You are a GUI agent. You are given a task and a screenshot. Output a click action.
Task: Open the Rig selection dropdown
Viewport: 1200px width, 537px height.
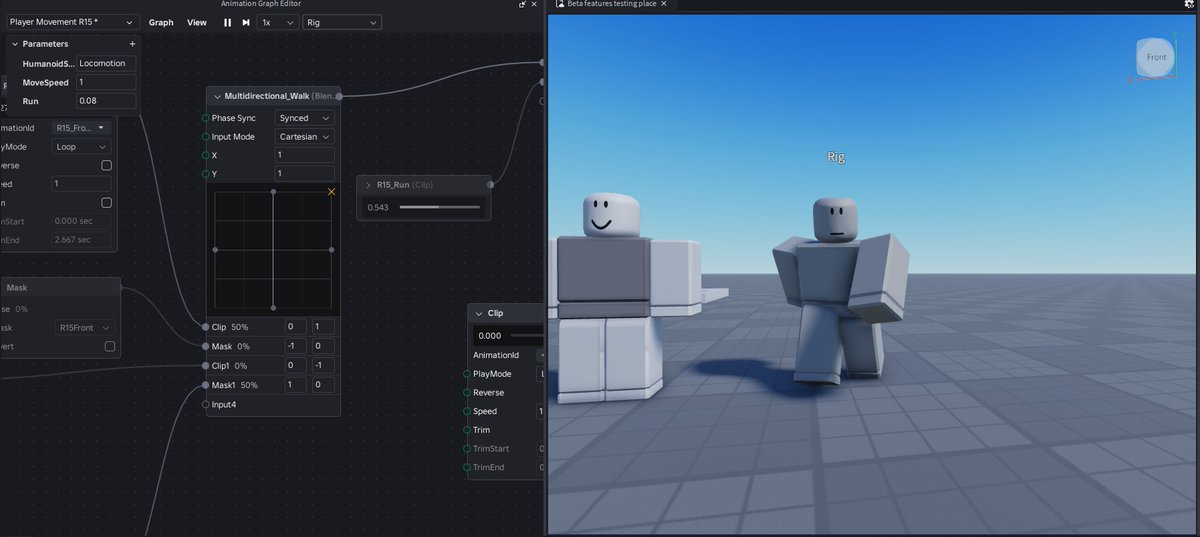tap(341, 22)
